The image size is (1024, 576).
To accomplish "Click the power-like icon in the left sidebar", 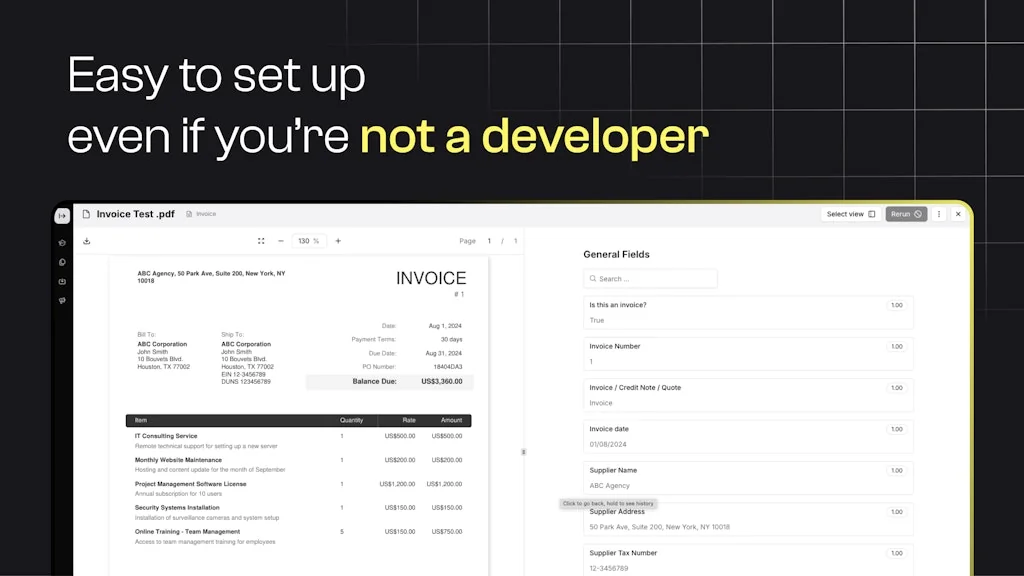I will point(62,281).
